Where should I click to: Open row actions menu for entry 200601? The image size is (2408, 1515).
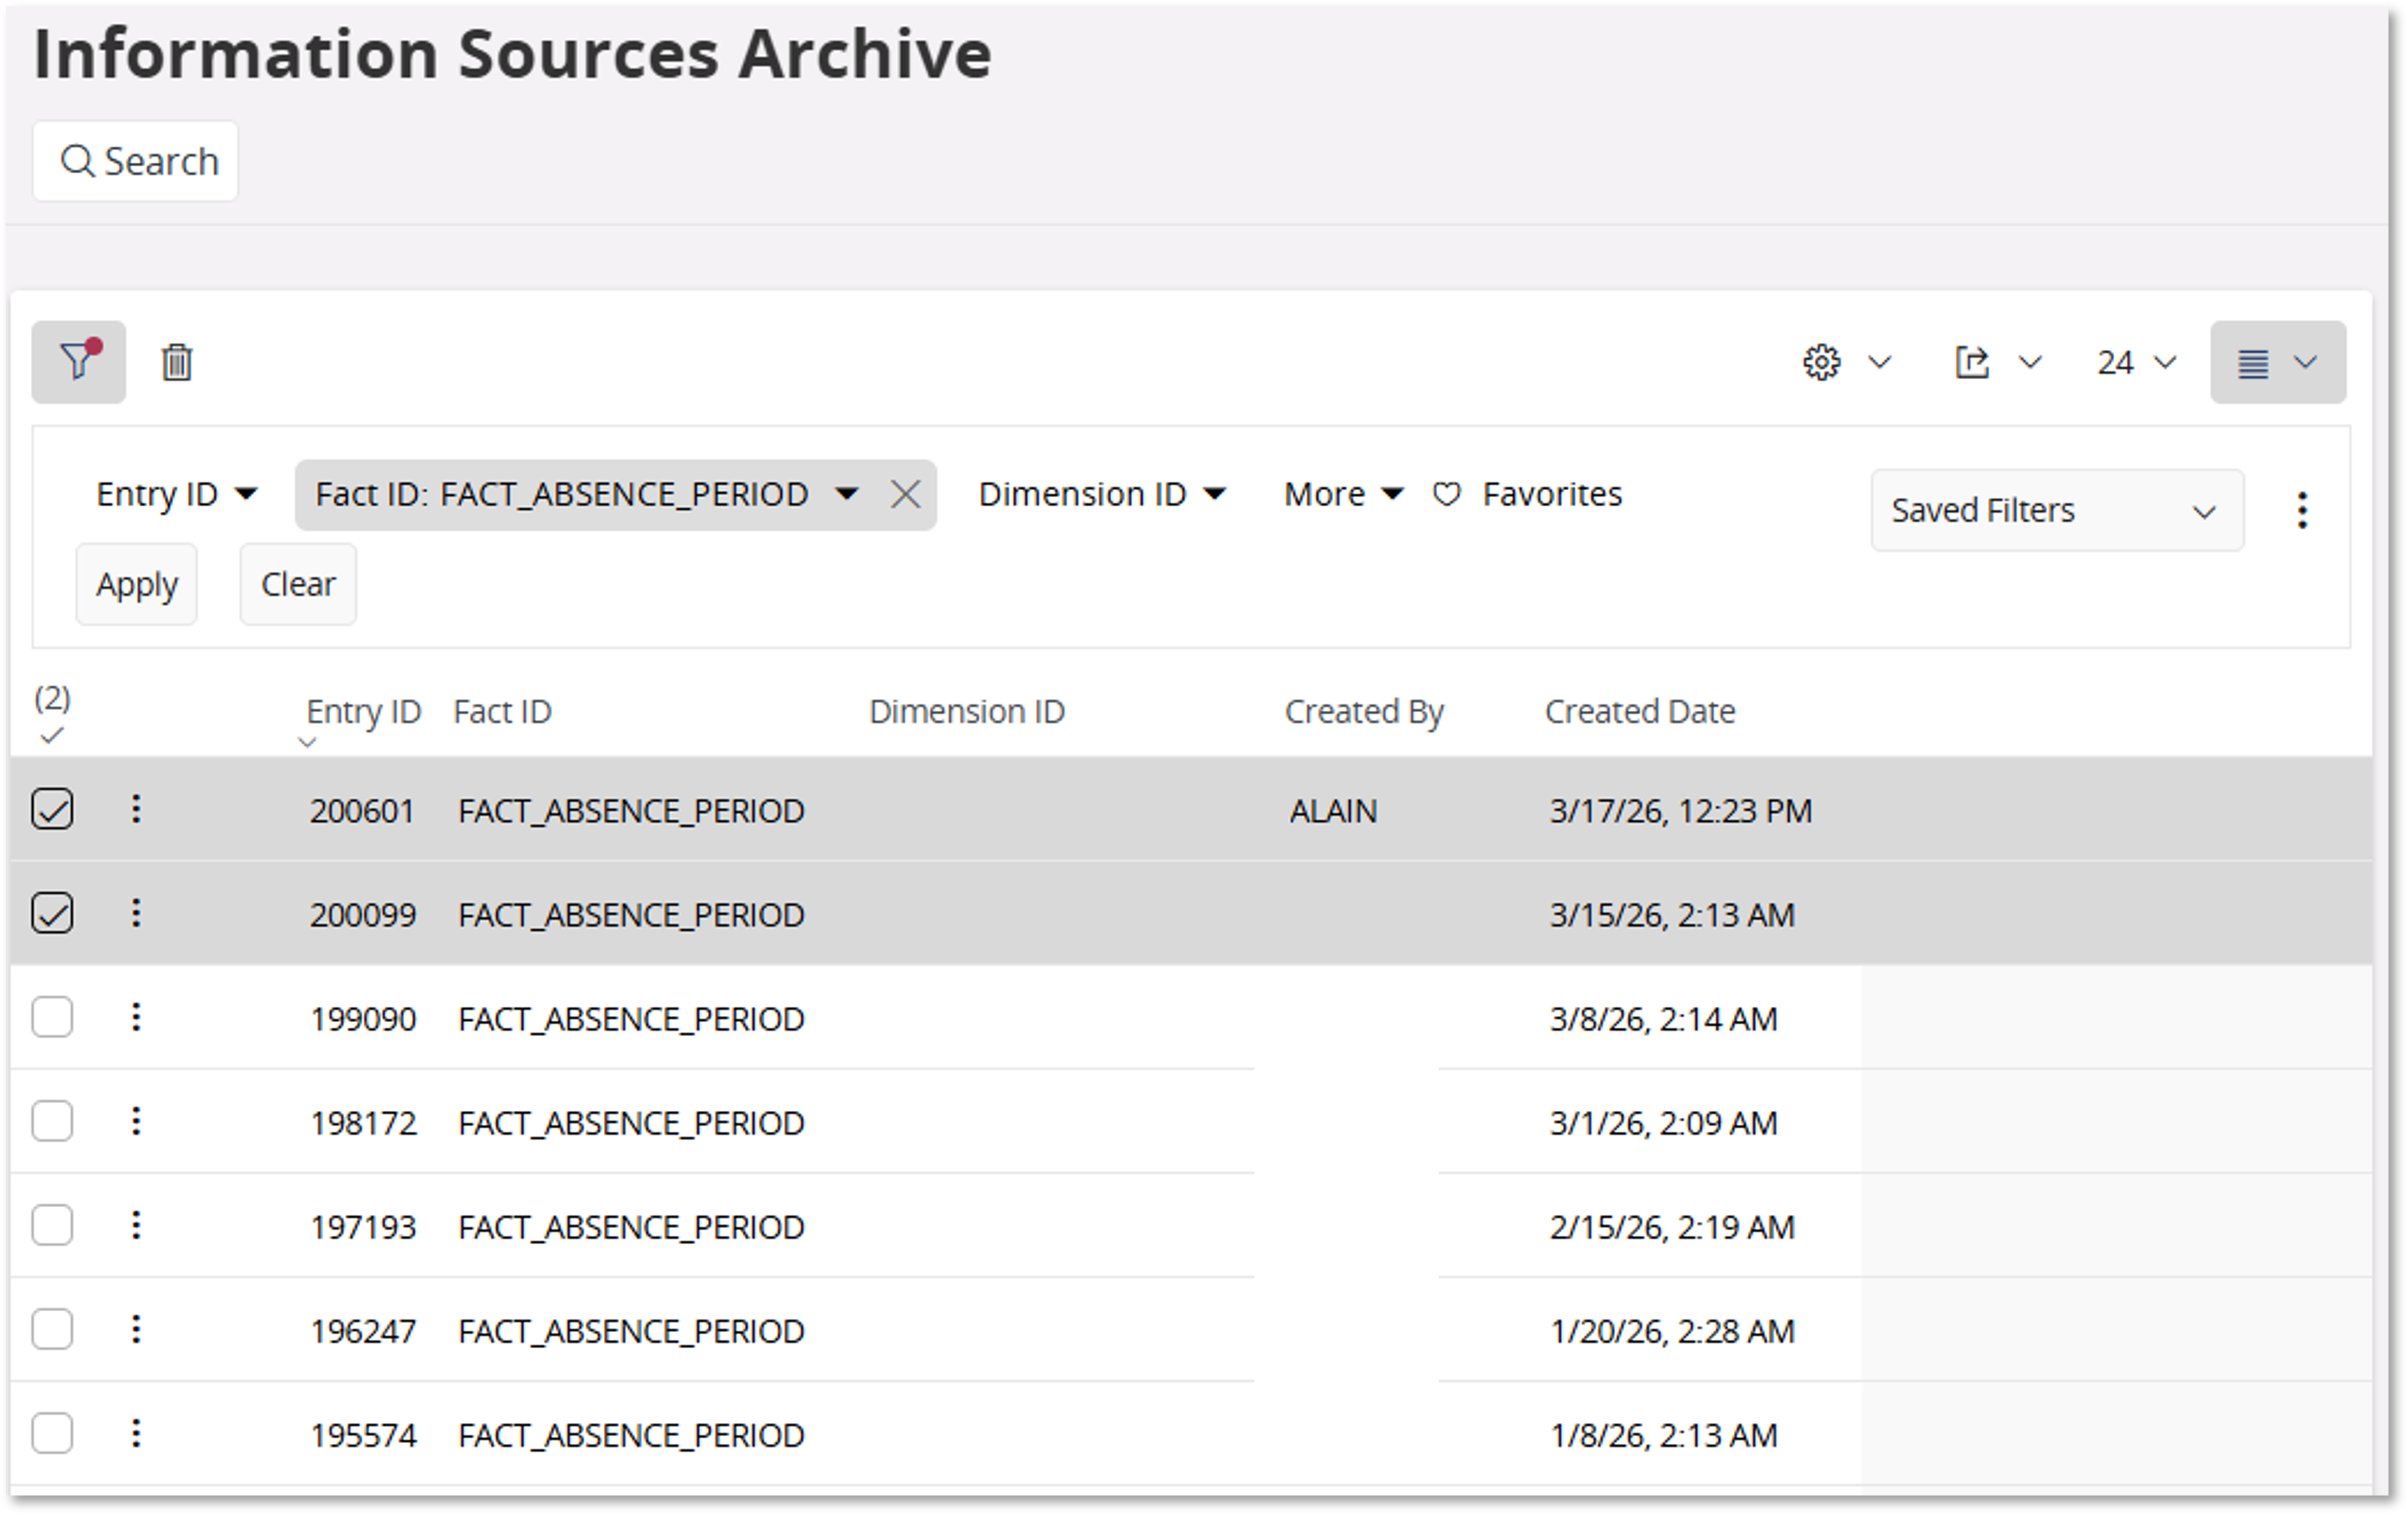coord(136,809)
